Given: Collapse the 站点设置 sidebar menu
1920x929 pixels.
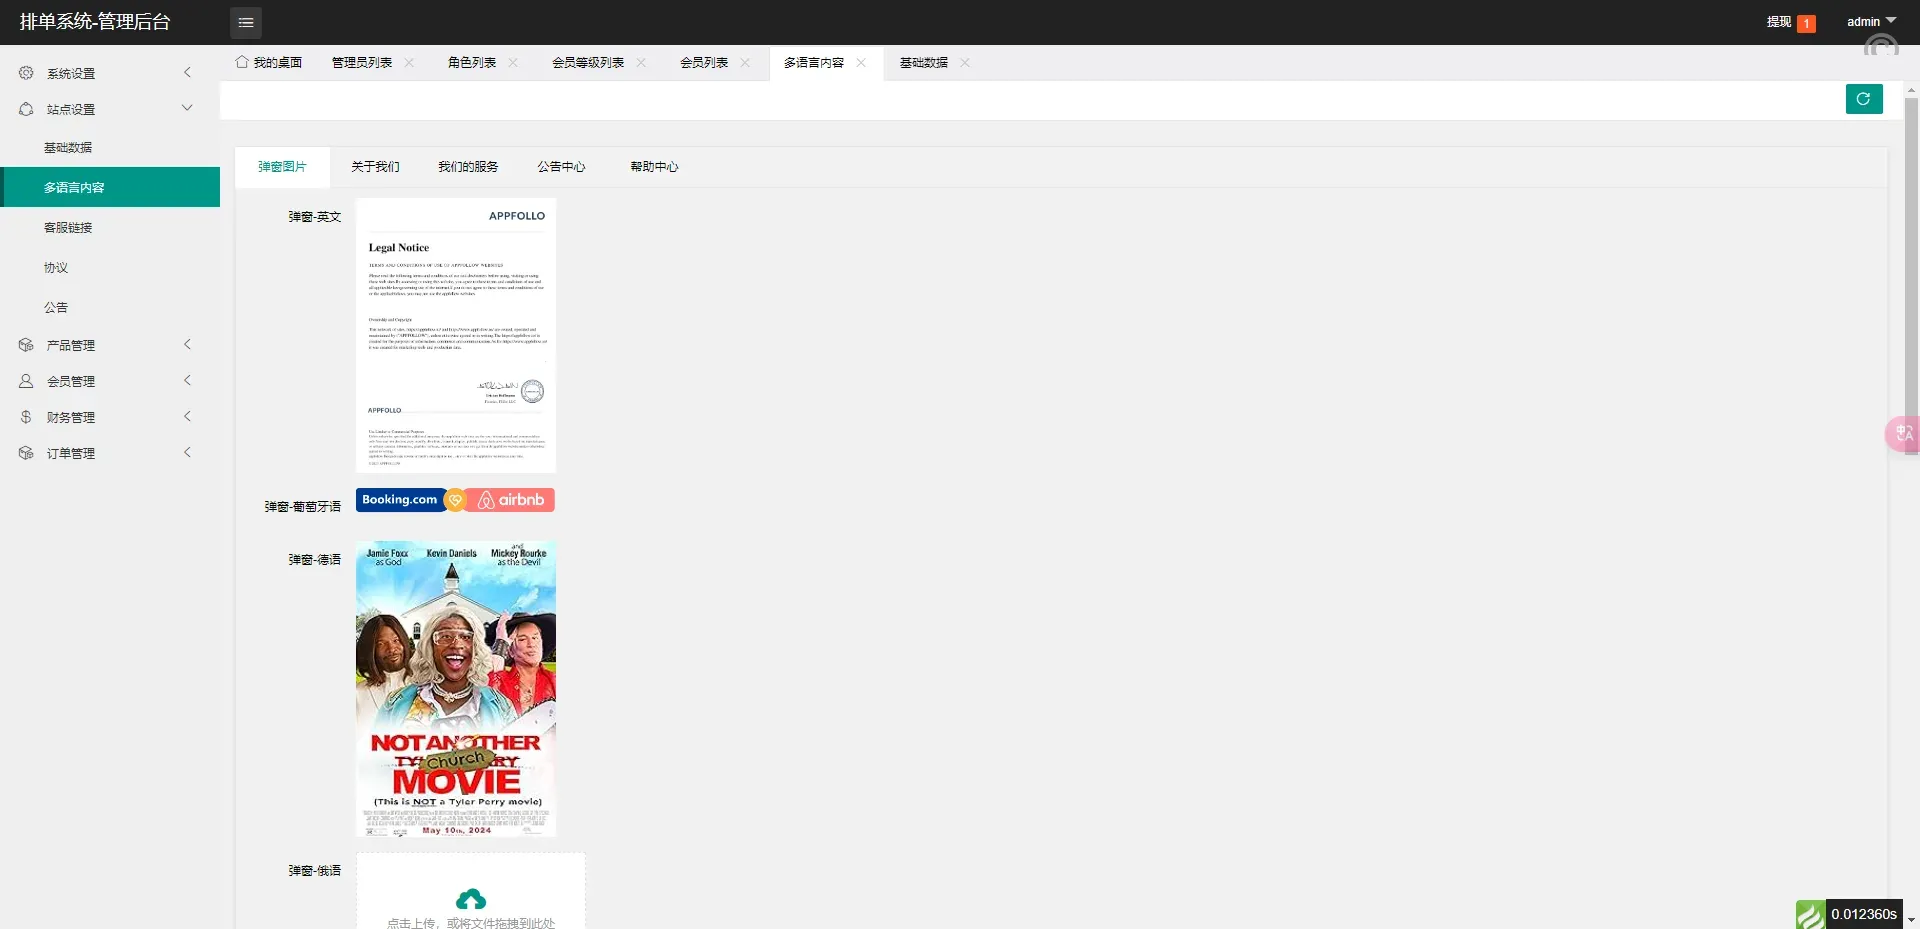Looking at the screenshot, I should 105,109.
